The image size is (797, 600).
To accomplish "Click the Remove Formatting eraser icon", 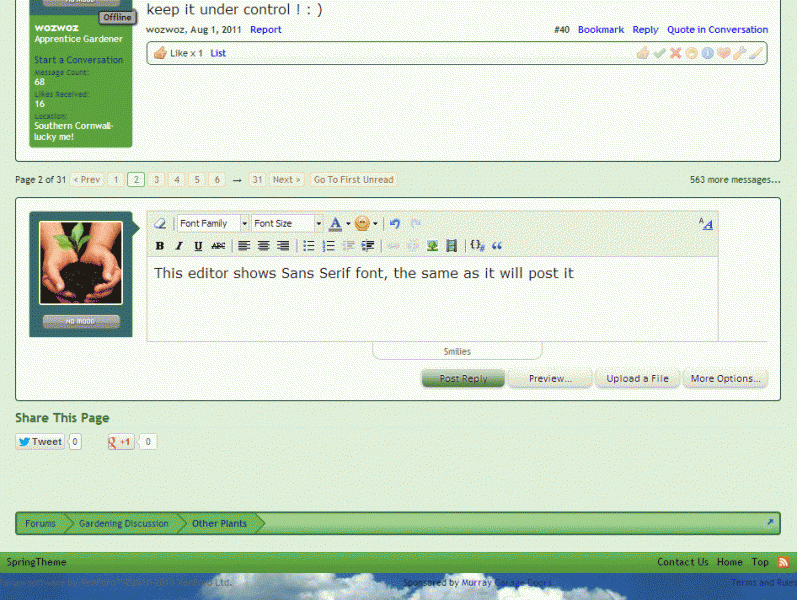I will coord(160,223).
